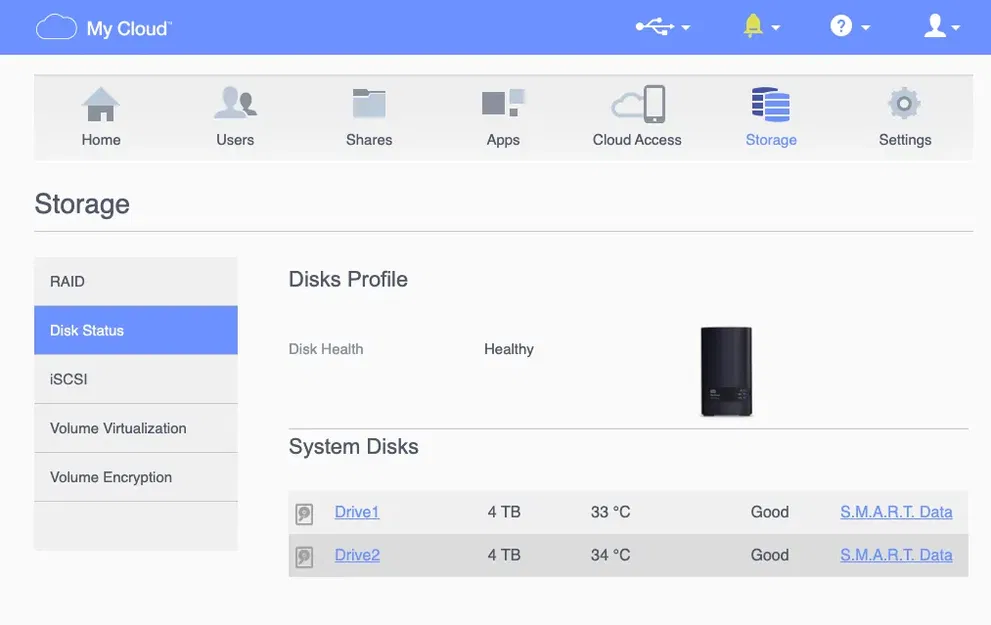991x625 pixels.
Task: Open the Settings gear icon
Action: (904, 103)
